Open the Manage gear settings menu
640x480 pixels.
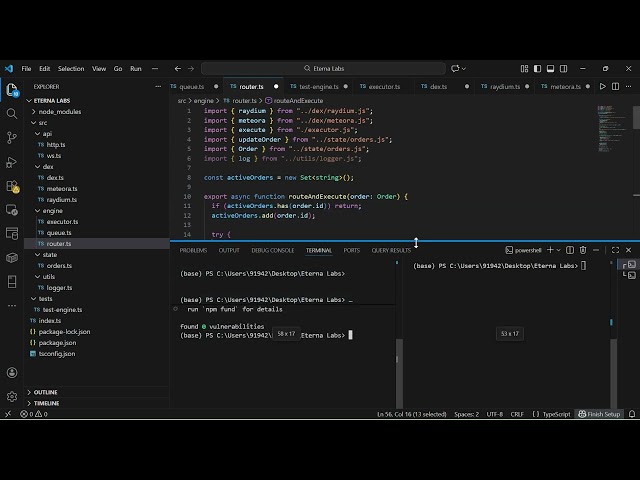coord(11,396)
